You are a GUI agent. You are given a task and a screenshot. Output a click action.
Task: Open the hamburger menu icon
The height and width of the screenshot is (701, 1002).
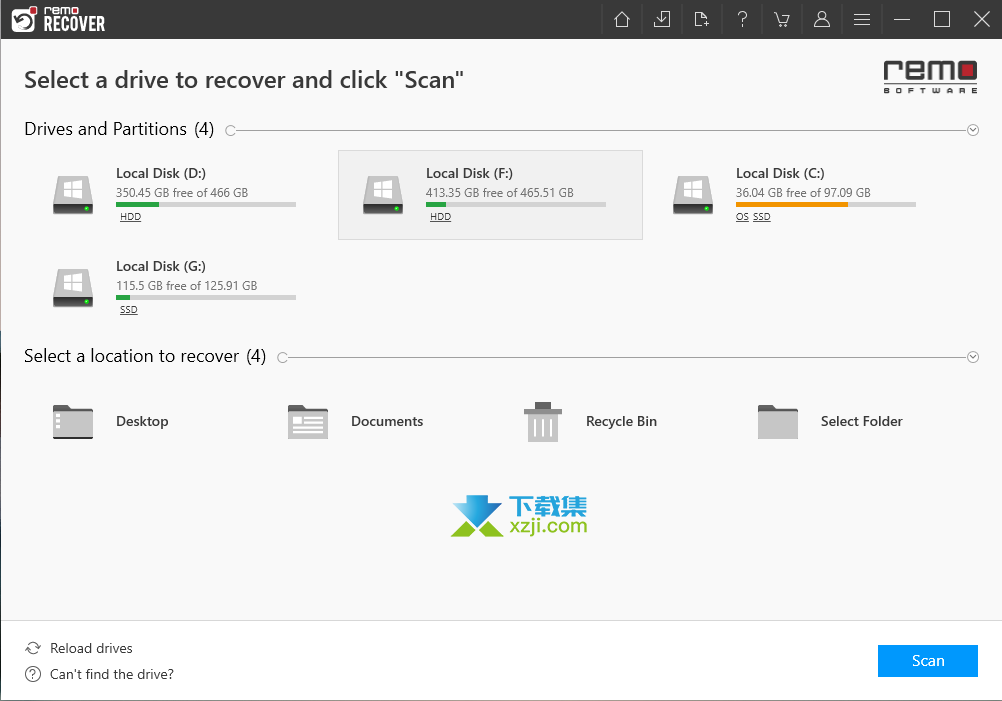[x=862, y=20]
